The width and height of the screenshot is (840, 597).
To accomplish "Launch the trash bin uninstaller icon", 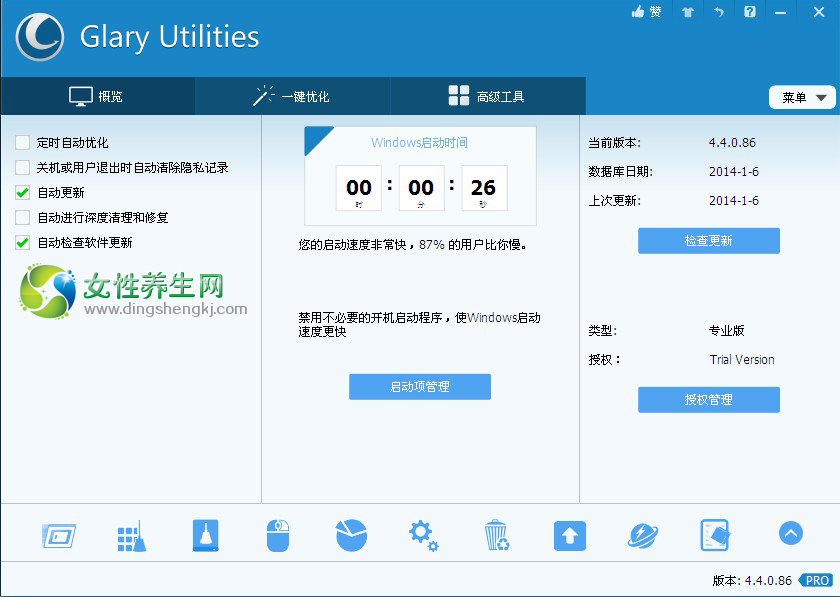I will [496, 535].
